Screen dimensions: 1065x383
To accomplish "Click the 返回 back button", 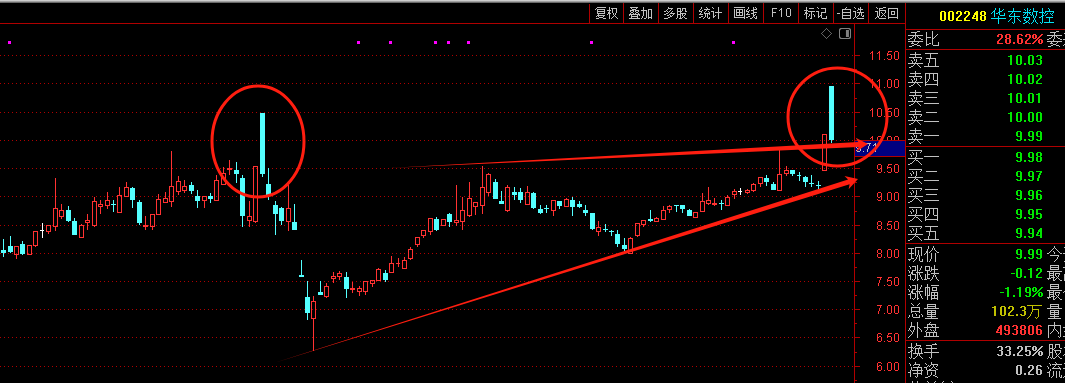I will [886, 13].
